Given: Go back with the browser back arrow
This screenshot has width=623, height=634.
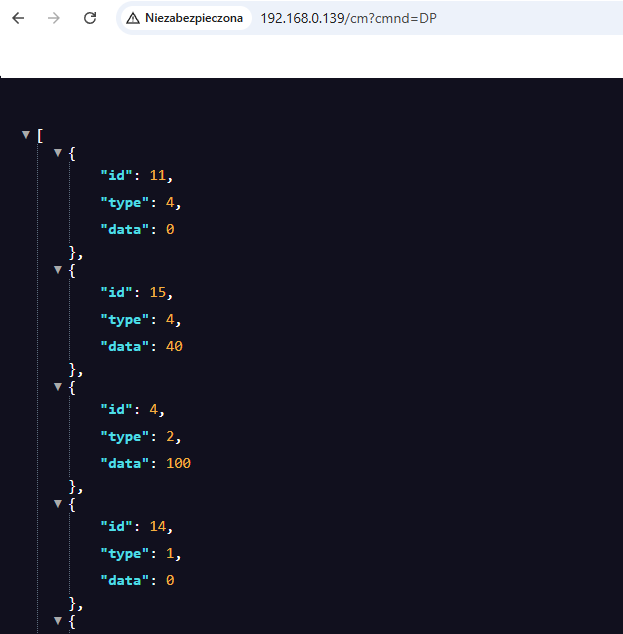Looking at the screenshot, I should click(x=18, y=18).
